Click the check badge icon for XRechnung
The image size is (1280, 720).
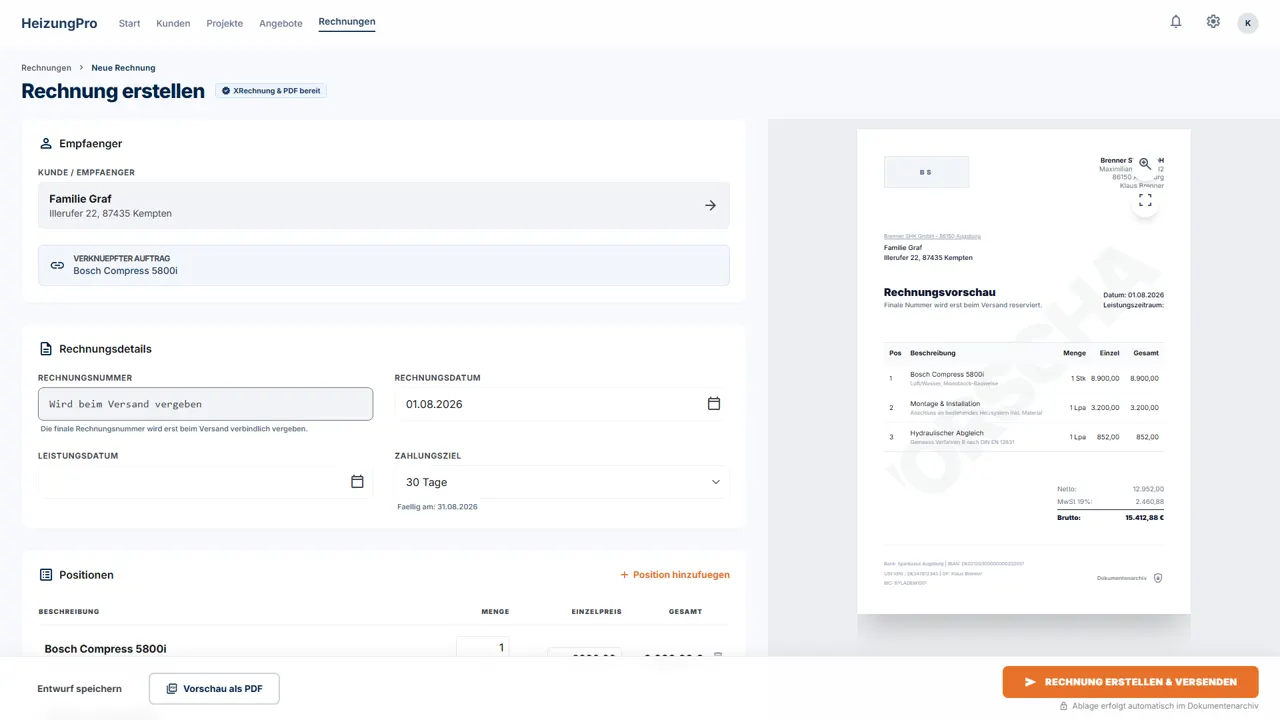[x=226, y=91]
